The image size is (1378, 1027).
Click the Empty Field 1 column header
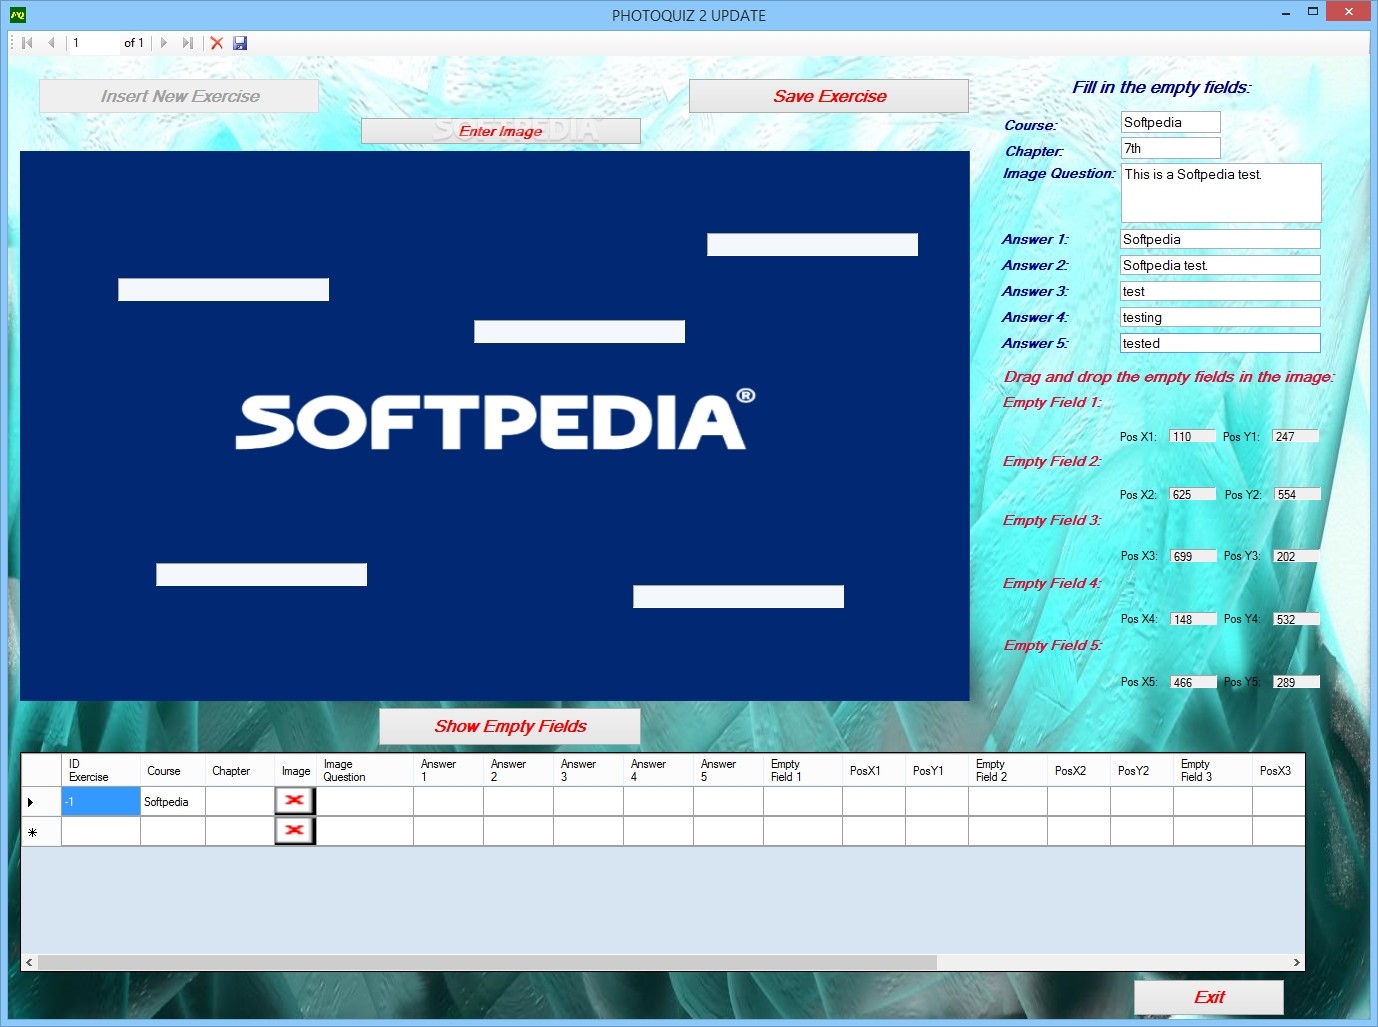[803, 770]
